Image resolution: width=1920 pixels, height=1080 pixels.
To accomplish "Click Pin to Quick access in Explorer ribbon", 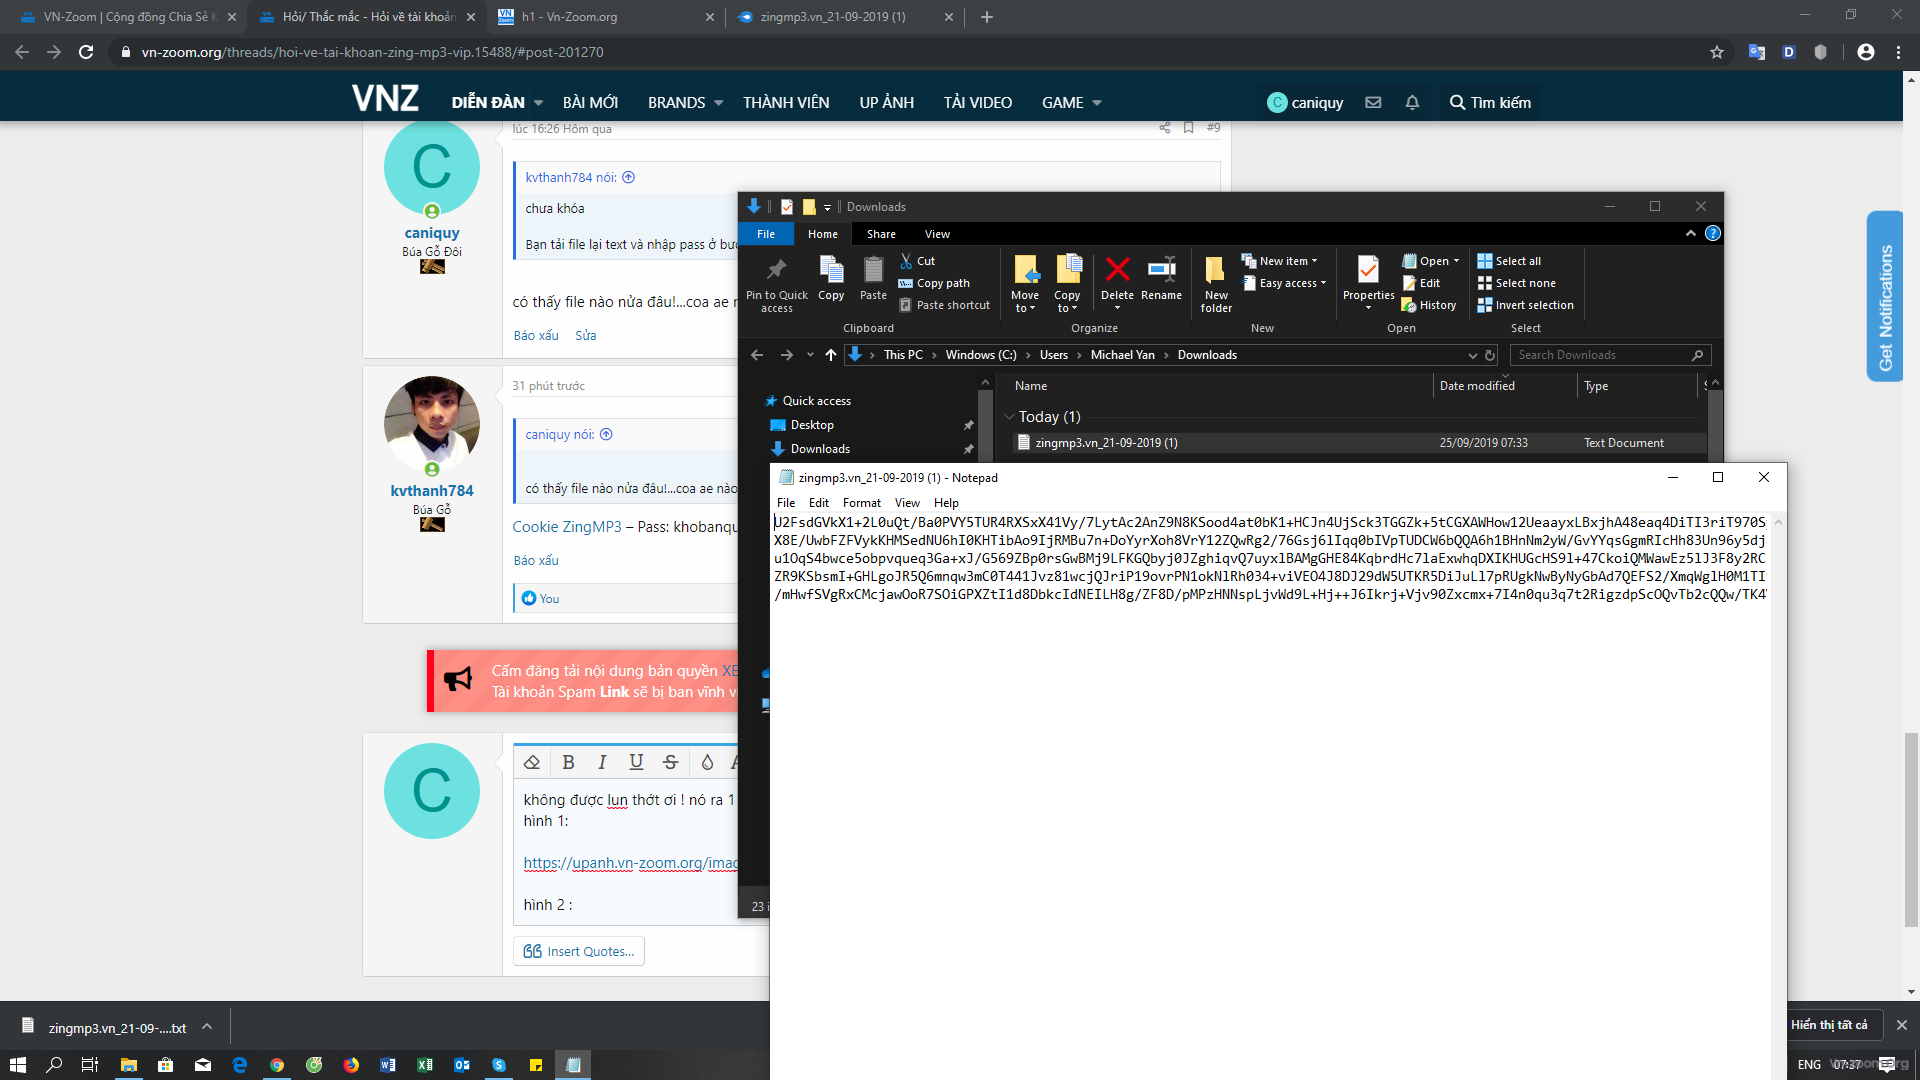I will (x=776, y=284).
